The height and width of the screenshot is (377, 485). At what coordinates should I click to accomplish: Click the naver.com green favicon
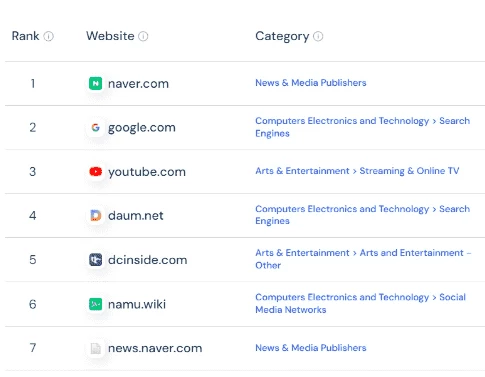[x=95, y=83]
